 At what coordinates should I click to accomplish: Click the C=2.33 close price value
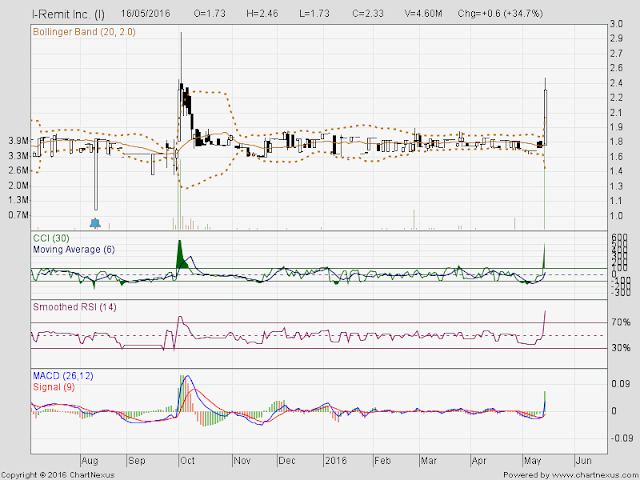coord(368,13)
